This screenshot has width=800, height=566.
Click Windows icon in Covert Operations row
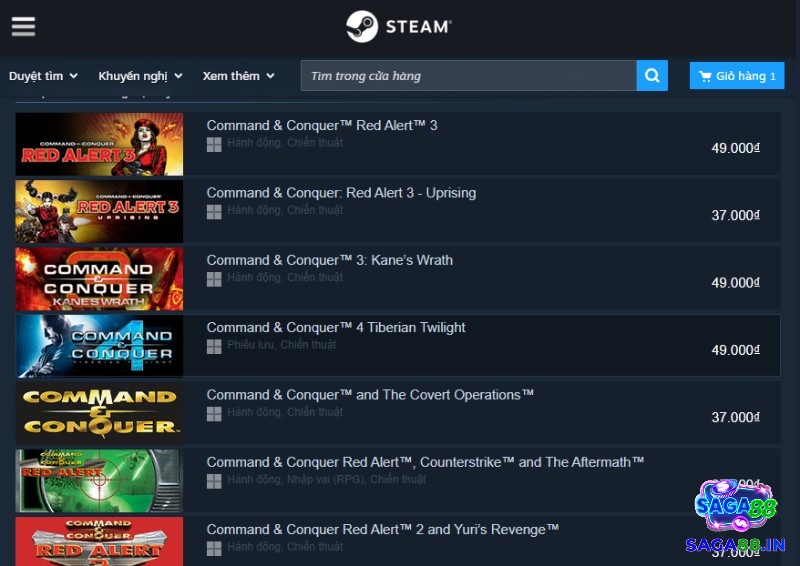(x=214, y=414)
